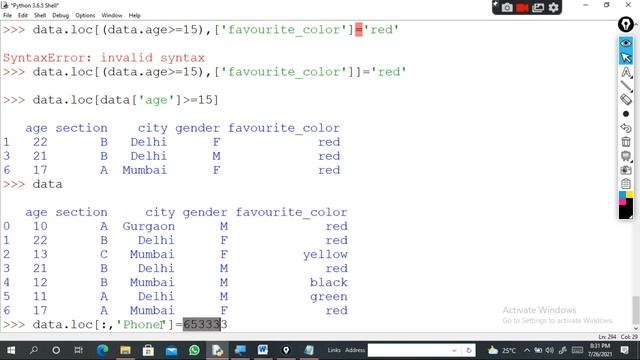Click the 'Ln: 294' status bar entry
This screenshot has height=360, width=640.
(607, 337)
